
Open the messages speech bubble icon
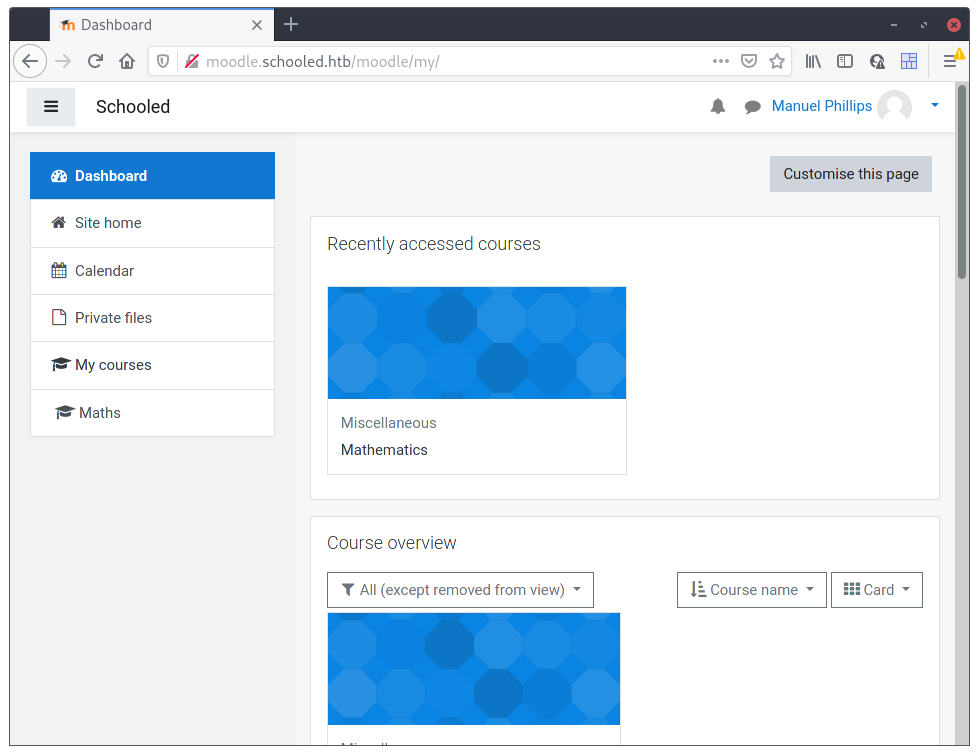pos(753,107)
